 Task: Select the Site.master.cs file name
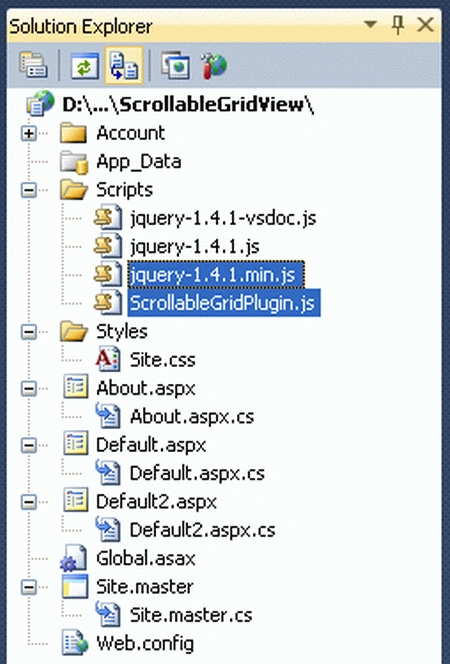click(191, 616)
